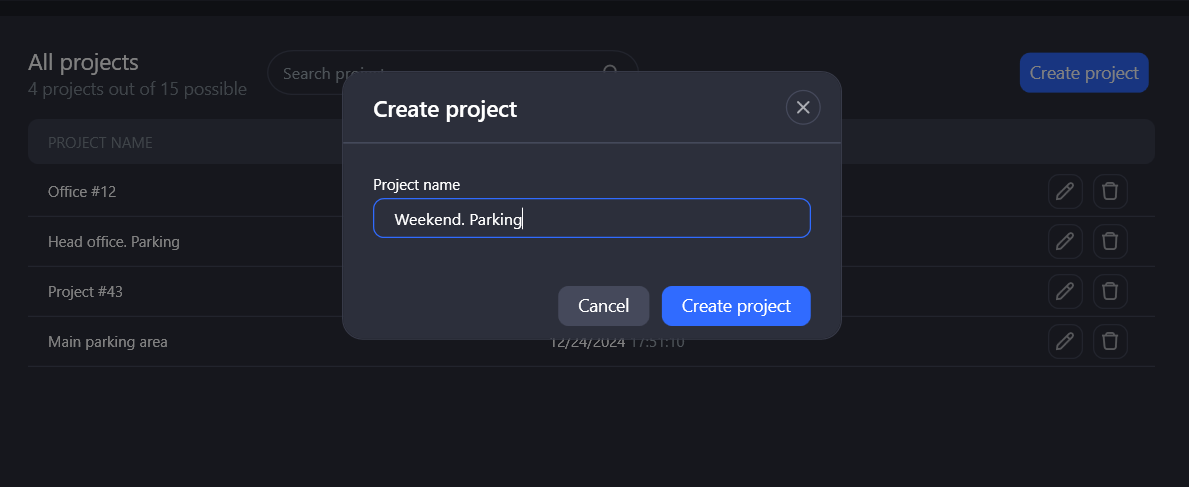Delete the Office #12 project
The image size is (1189, 487).
(1110, 191)
